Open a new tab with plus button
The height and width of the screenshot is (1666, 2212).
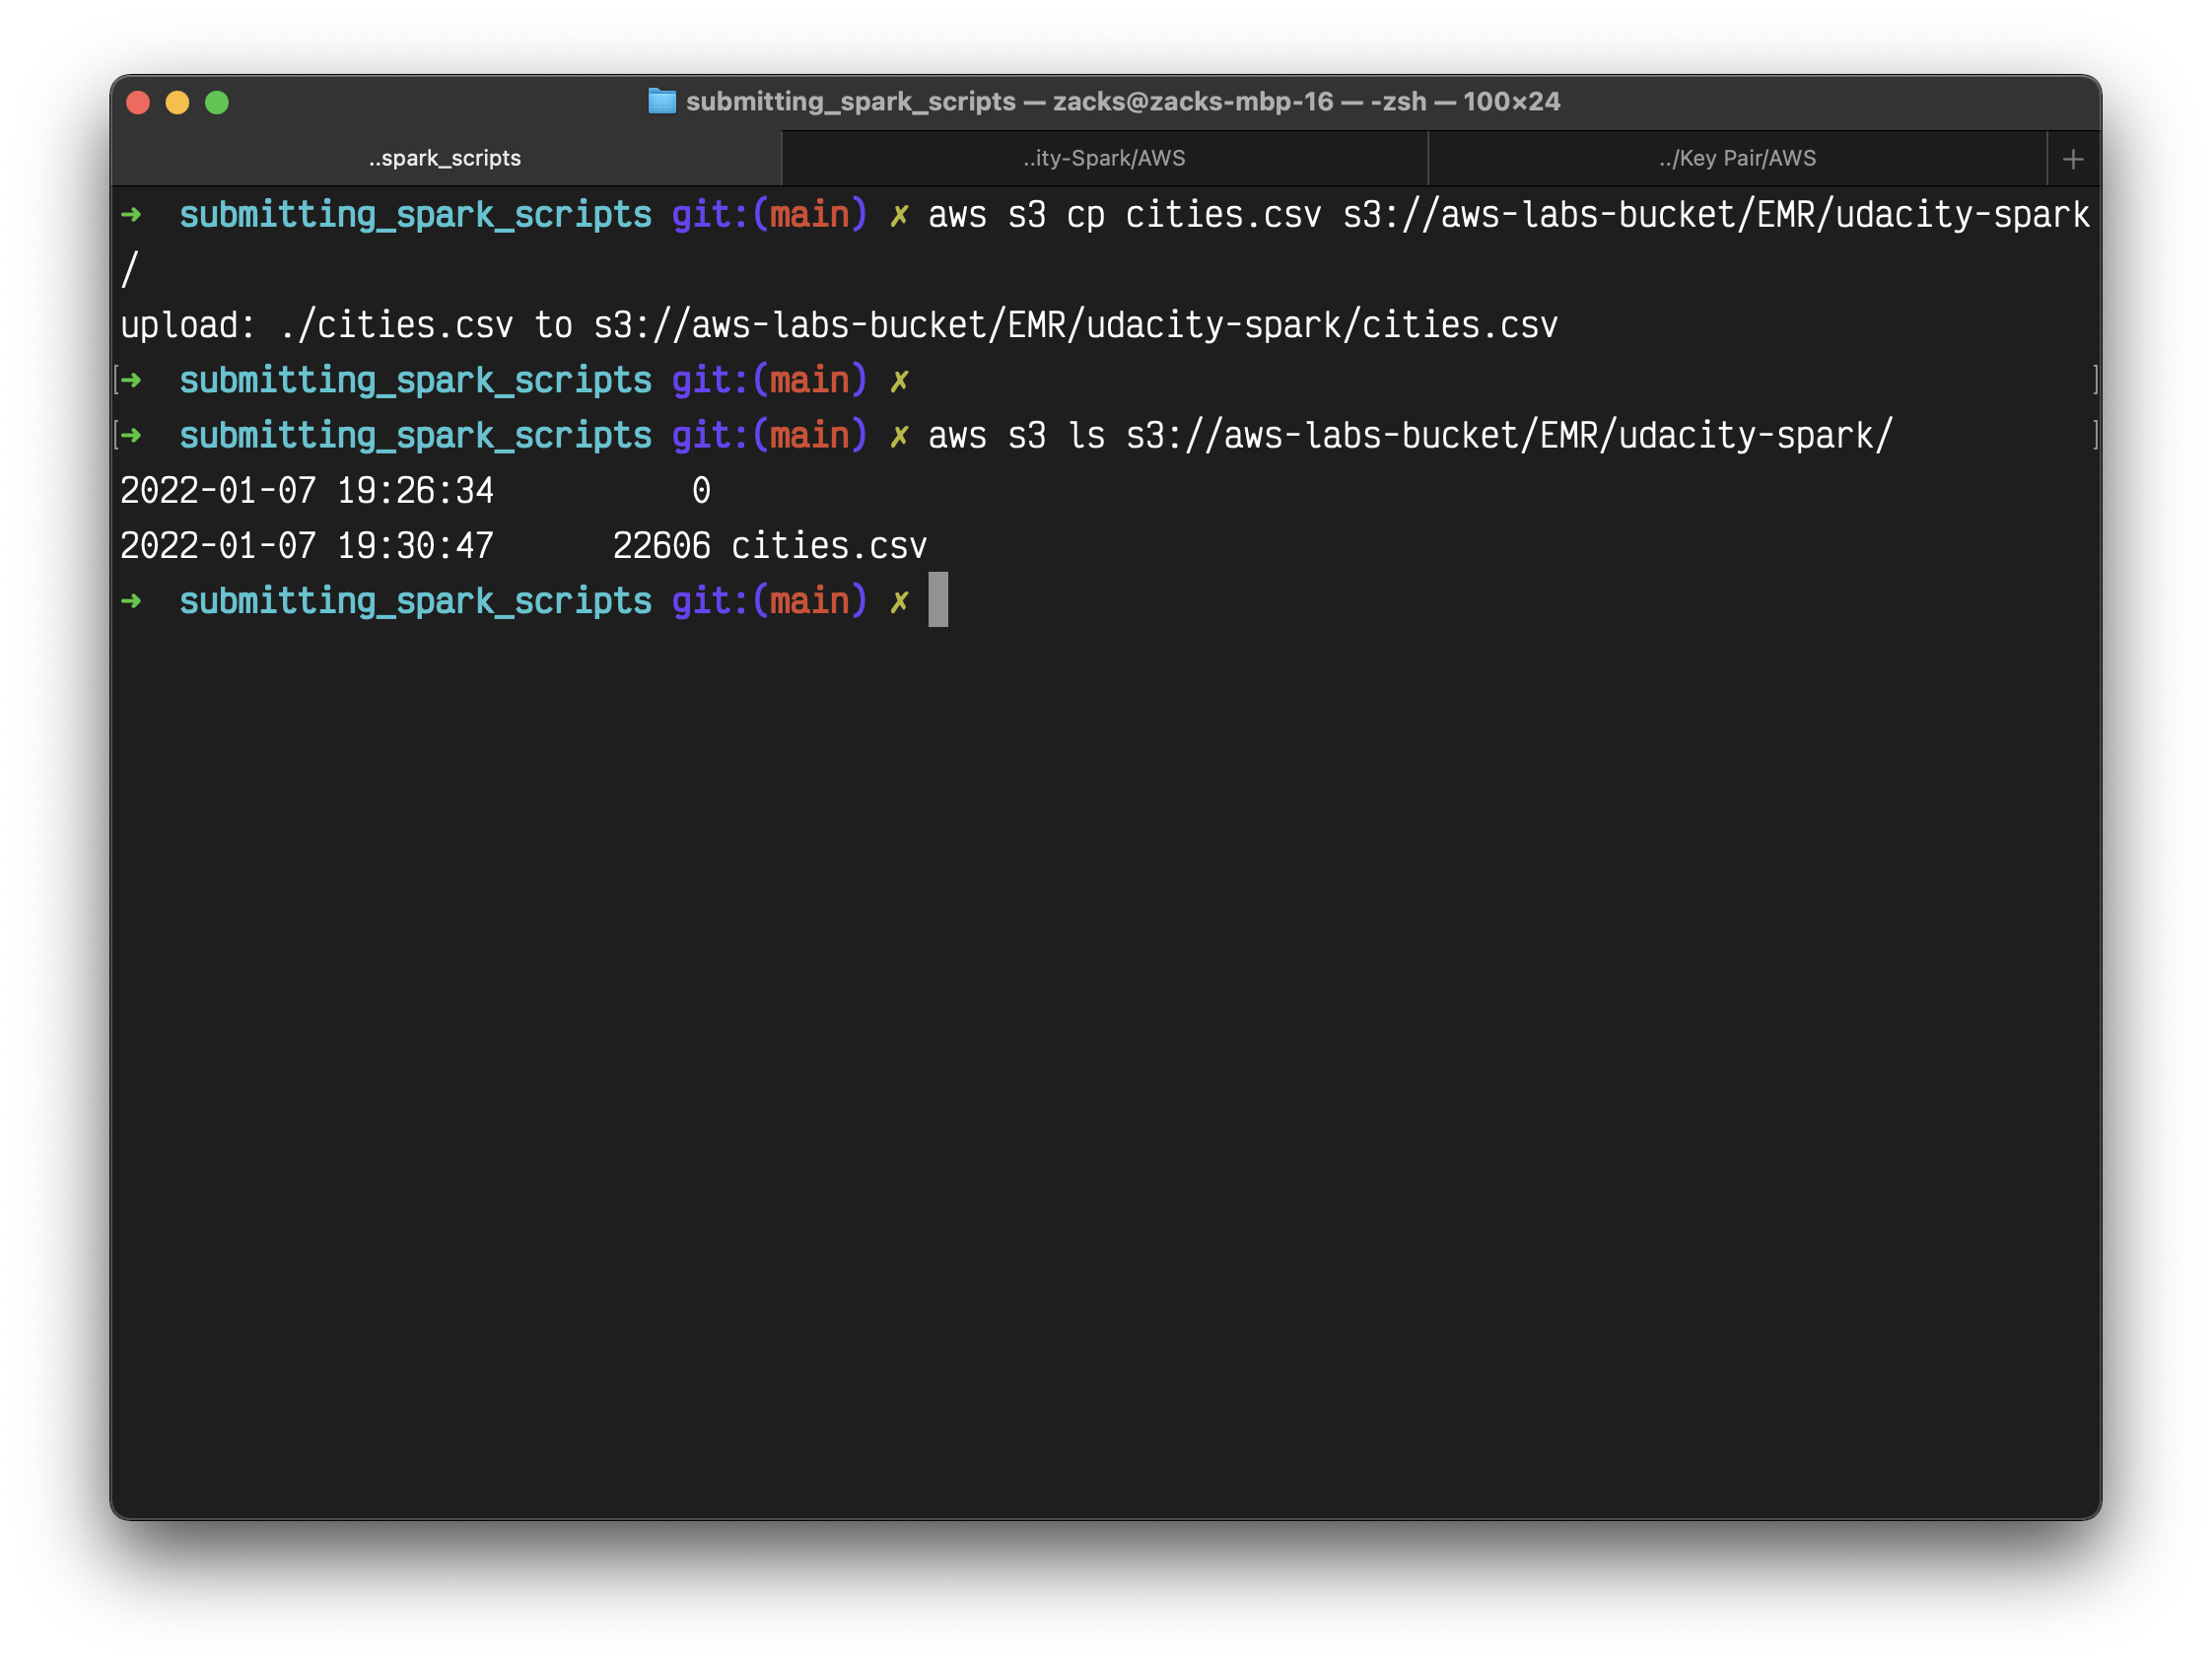point(2073,159)
